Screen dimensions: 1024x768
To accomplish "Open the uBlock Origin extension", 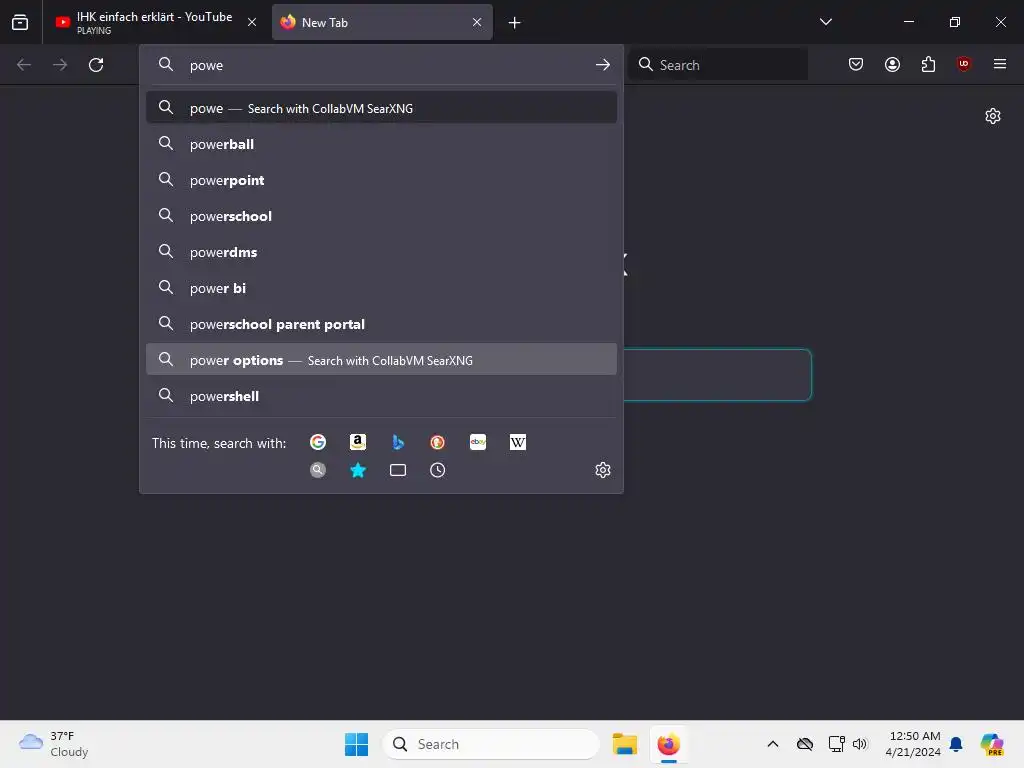I will [x=964, y=64].
